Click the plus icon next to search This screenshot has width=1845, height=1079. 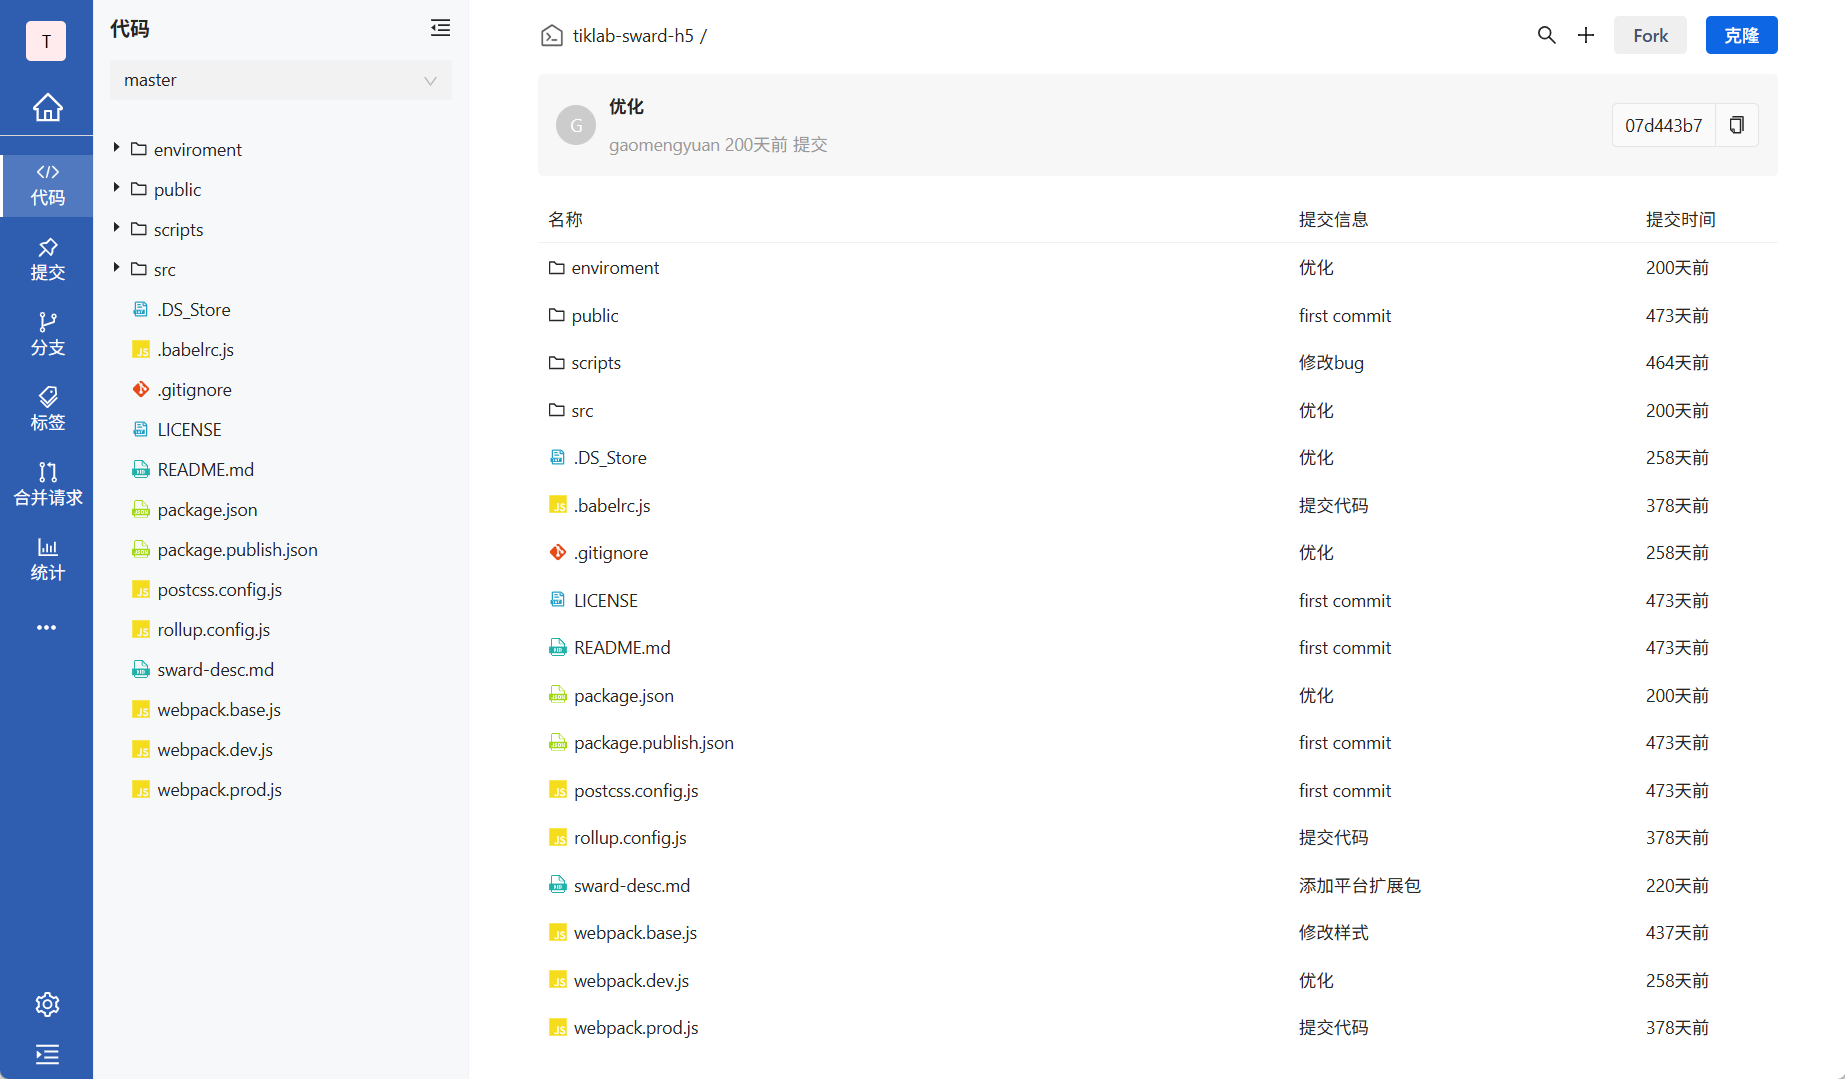click(x=1585, y=34)
